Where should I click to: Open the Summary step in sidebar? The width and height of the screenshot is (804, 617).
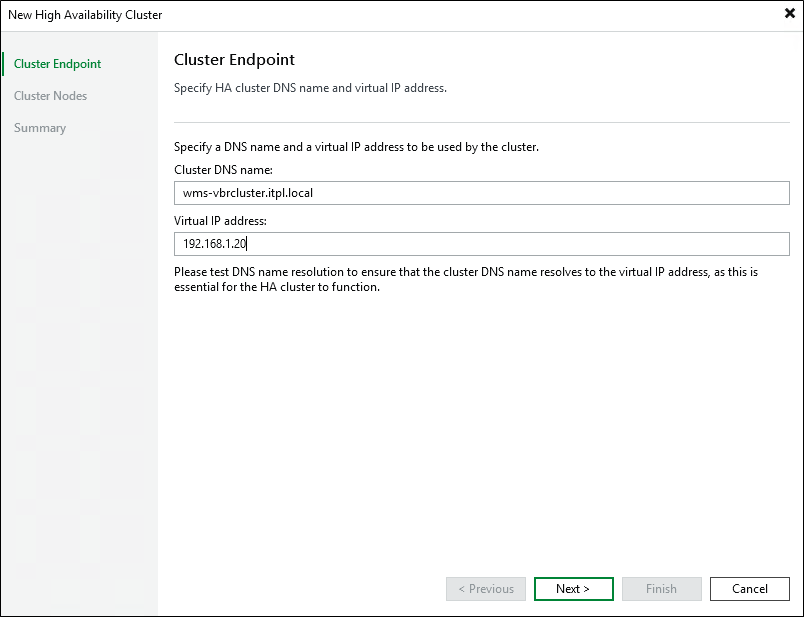40,128
